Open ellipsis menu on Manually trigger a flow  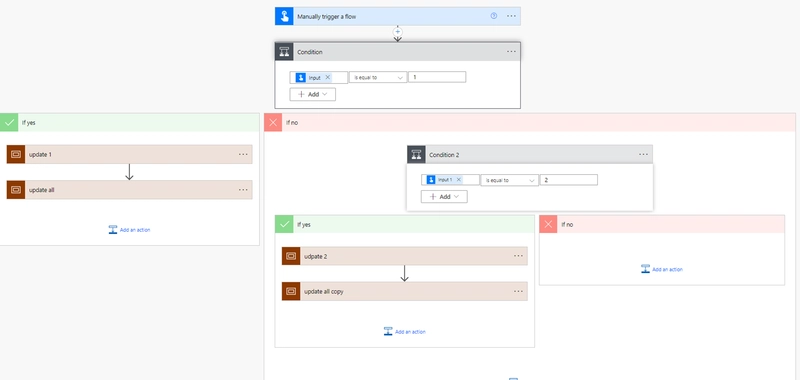point(511,16)
